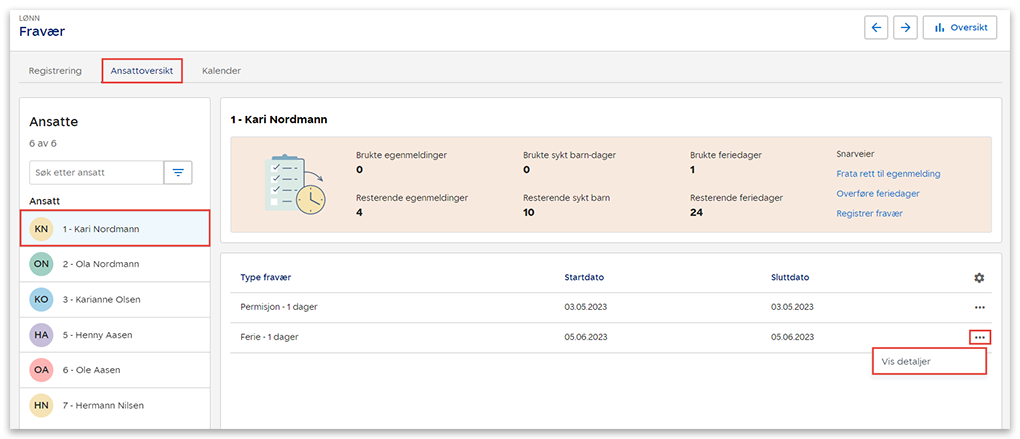Click the forward arrow navigation button
Image resolution: width=1020 pixels, height=439 pixels.
click(905, 28)
